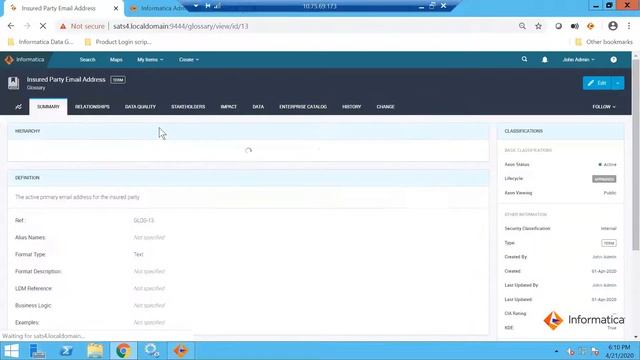Switch to the Informatica Admin browser tab

coord(157,8)
